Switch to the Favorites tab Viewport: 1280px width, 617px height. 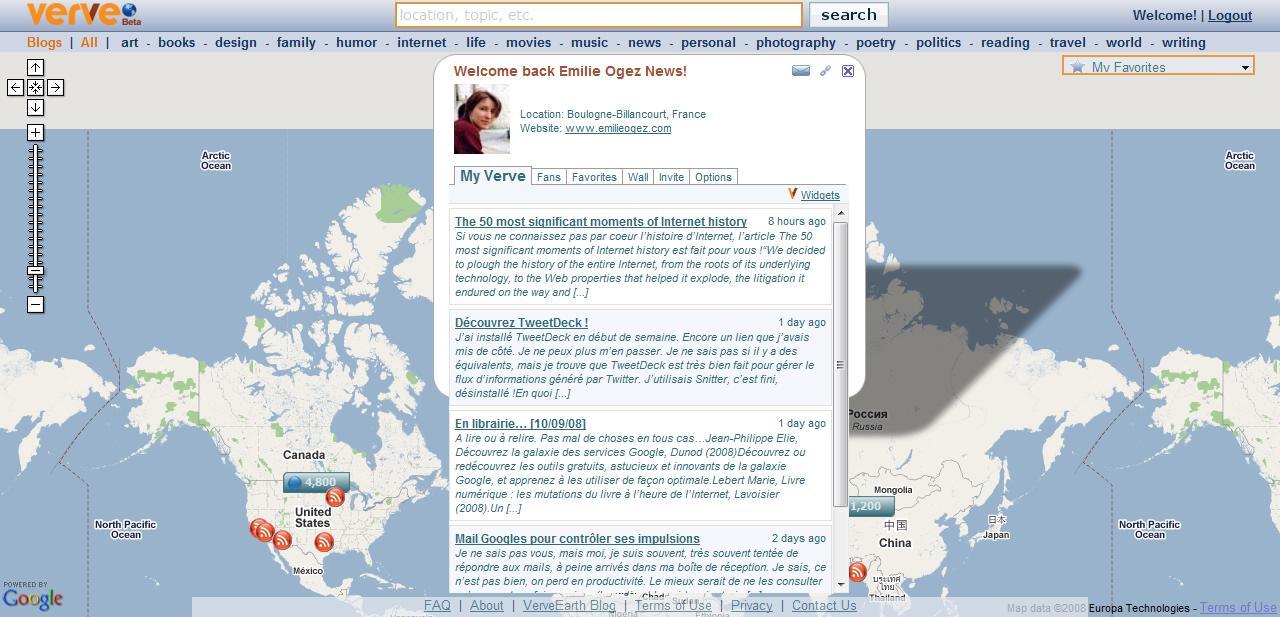coord(594,177)
